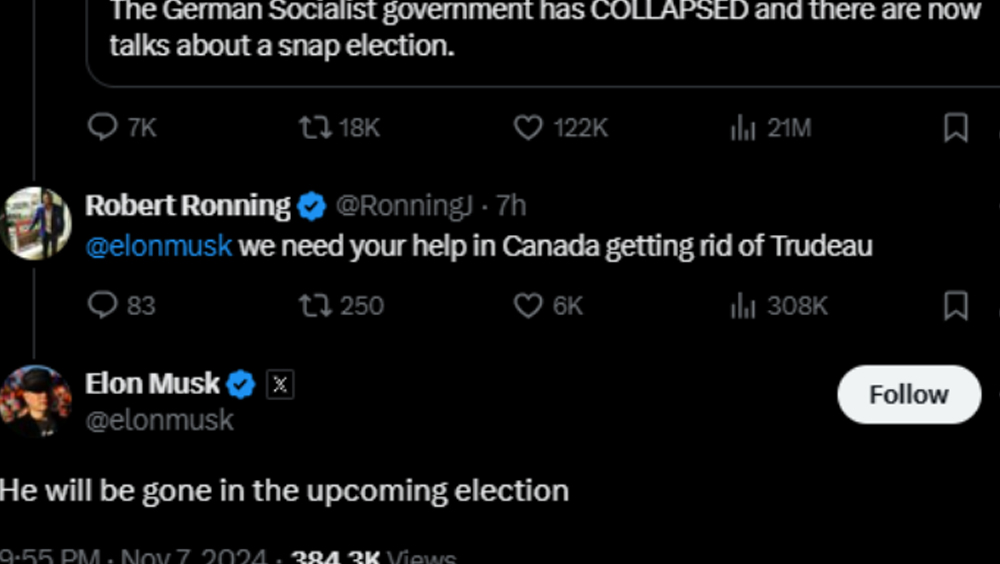
Task: Open Robert Ronning's profile picture
Action: click(37, 222)
